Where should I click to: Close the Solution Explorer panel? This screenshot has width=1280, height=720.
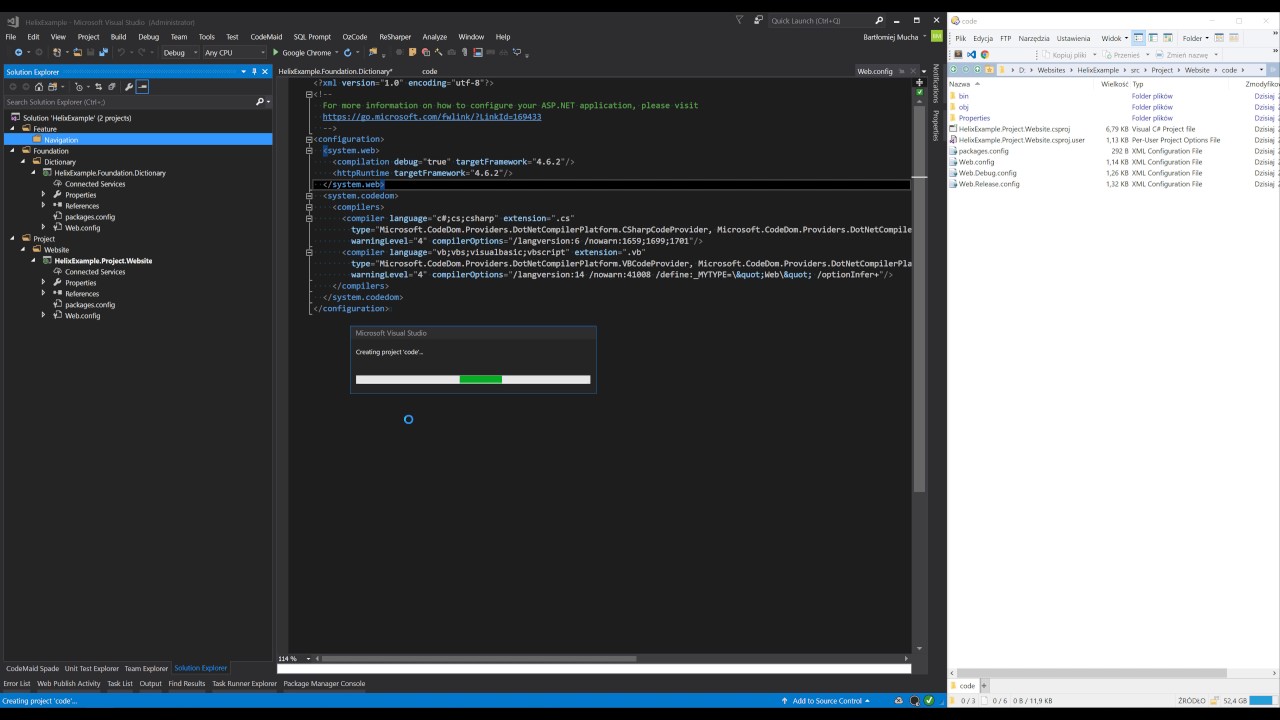[x=265, y=72]
